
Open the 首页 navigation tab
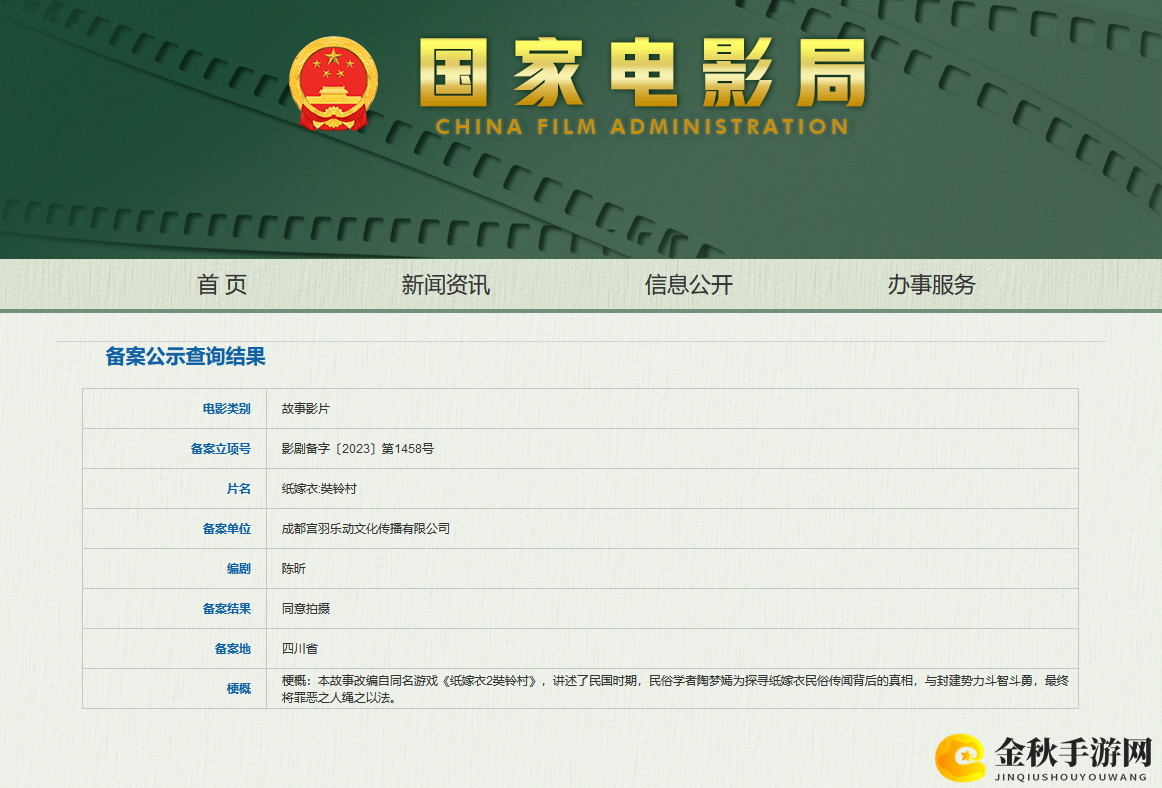222,285
